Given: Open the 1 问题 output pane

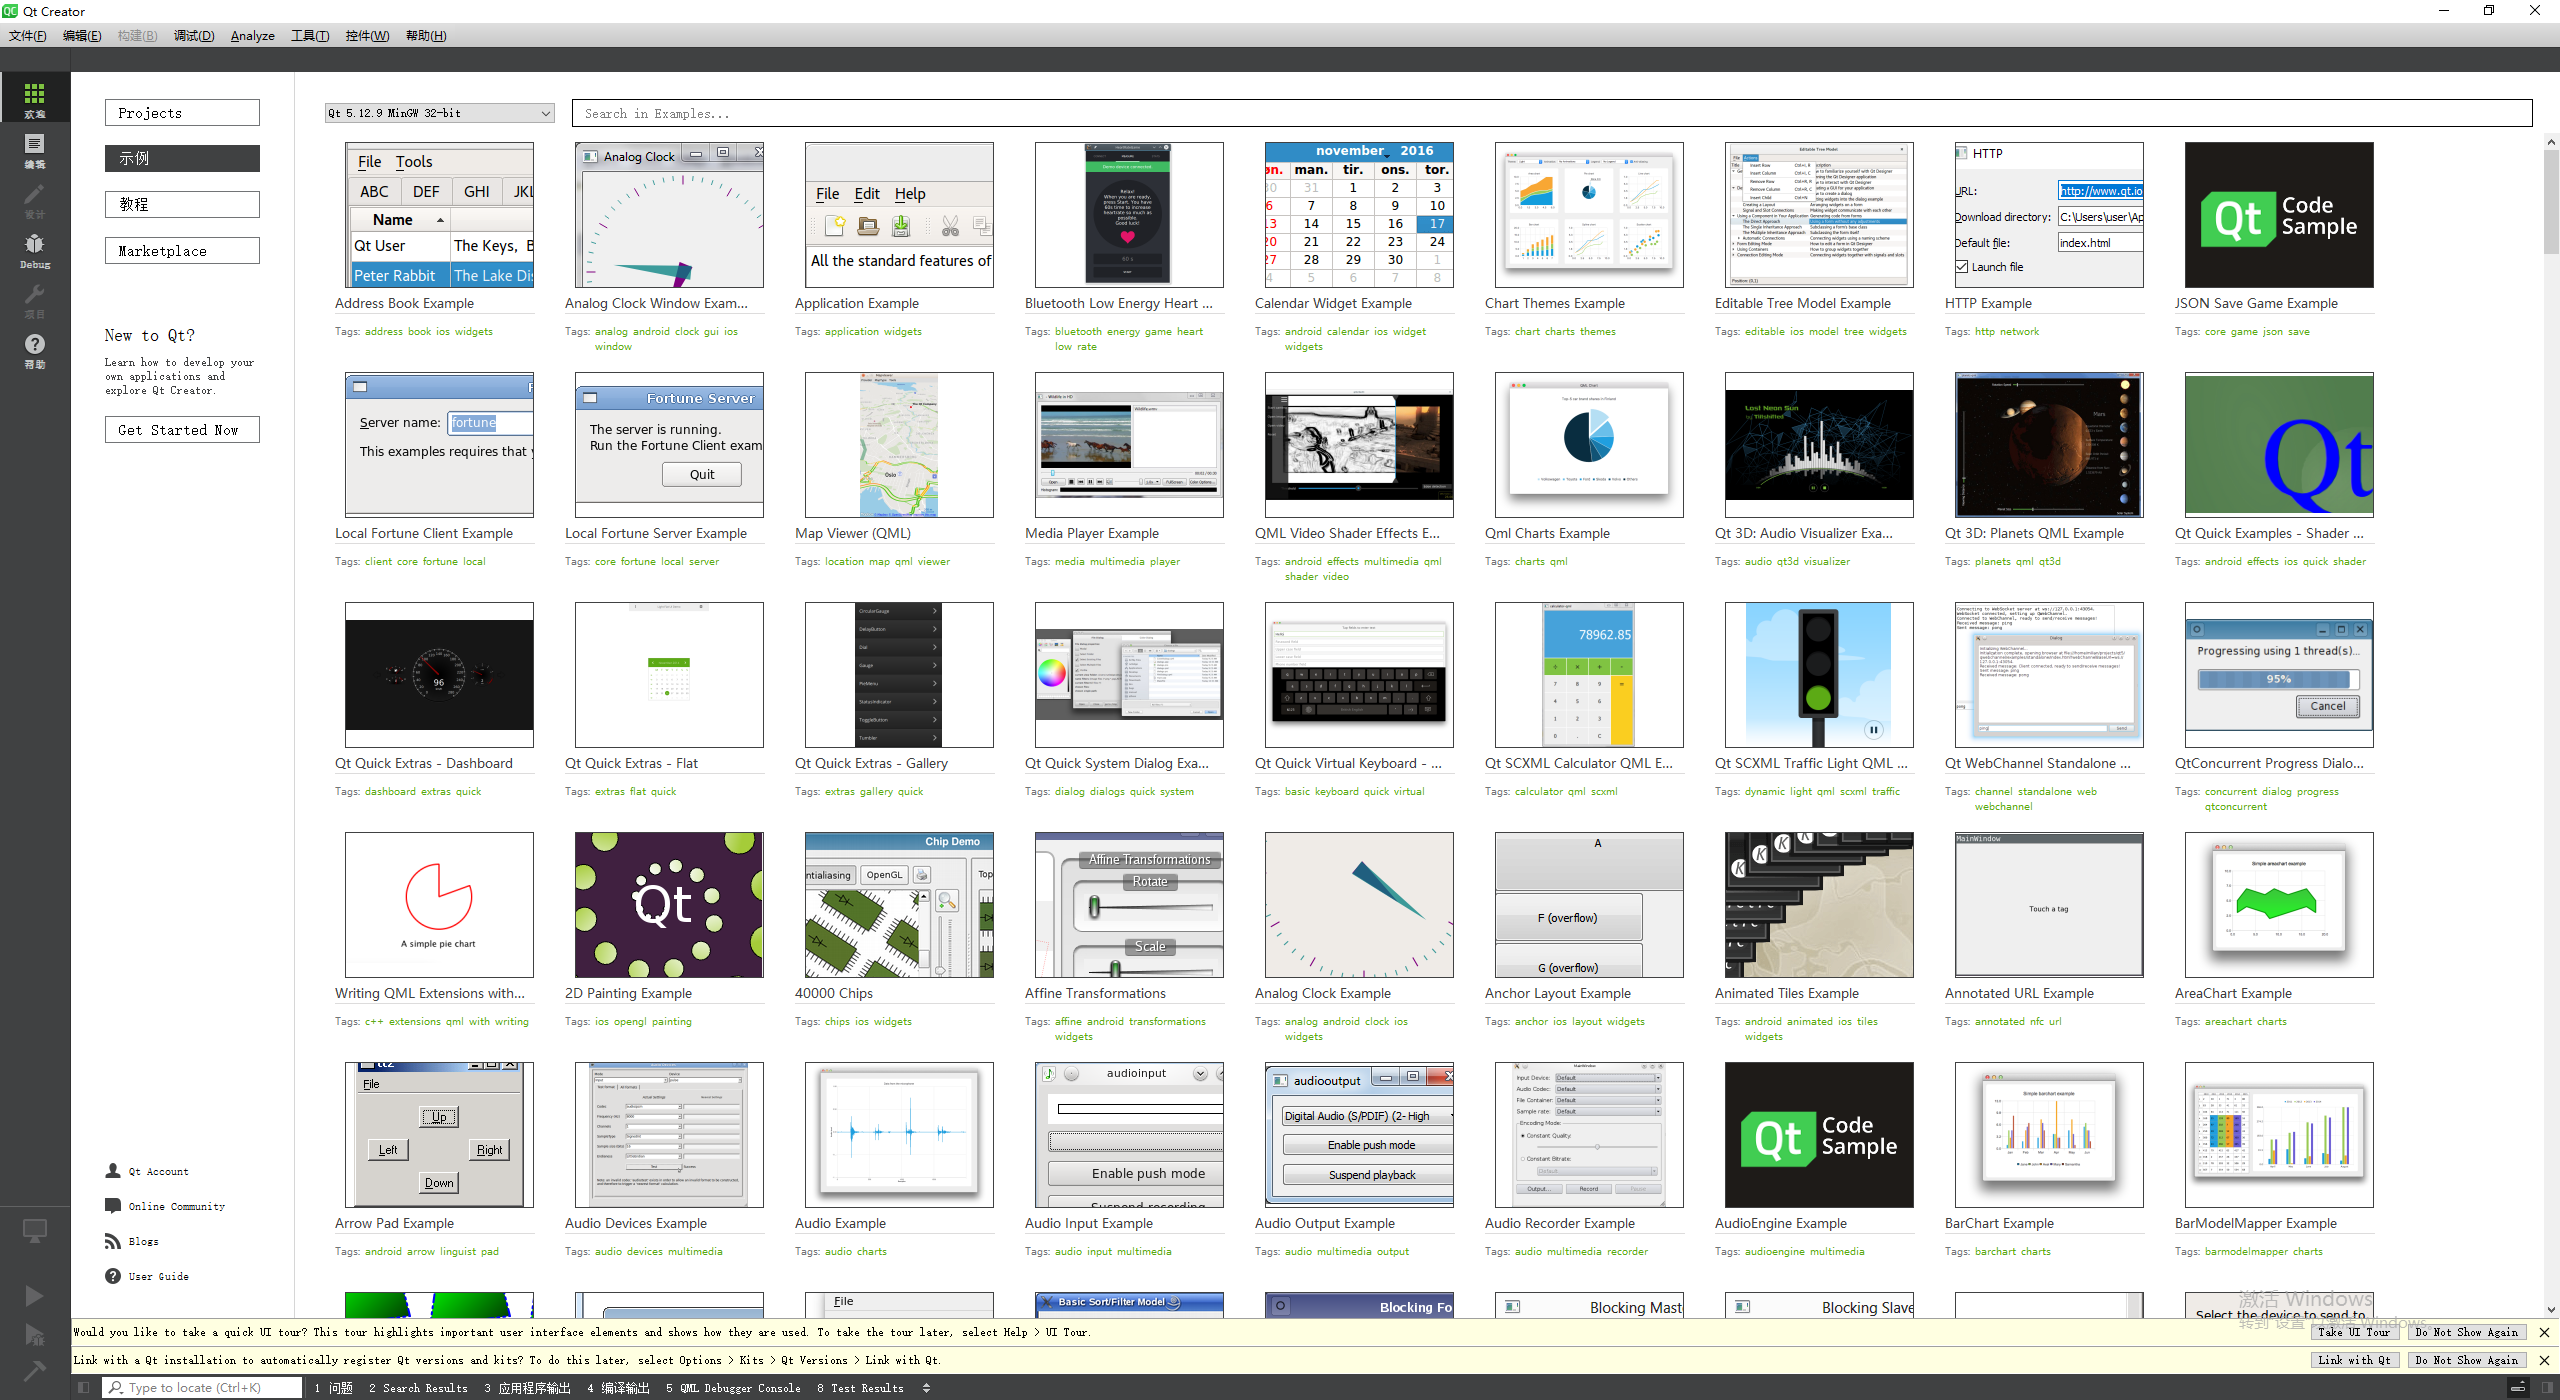Looking at the screenshot, I should pos(334,1388).
